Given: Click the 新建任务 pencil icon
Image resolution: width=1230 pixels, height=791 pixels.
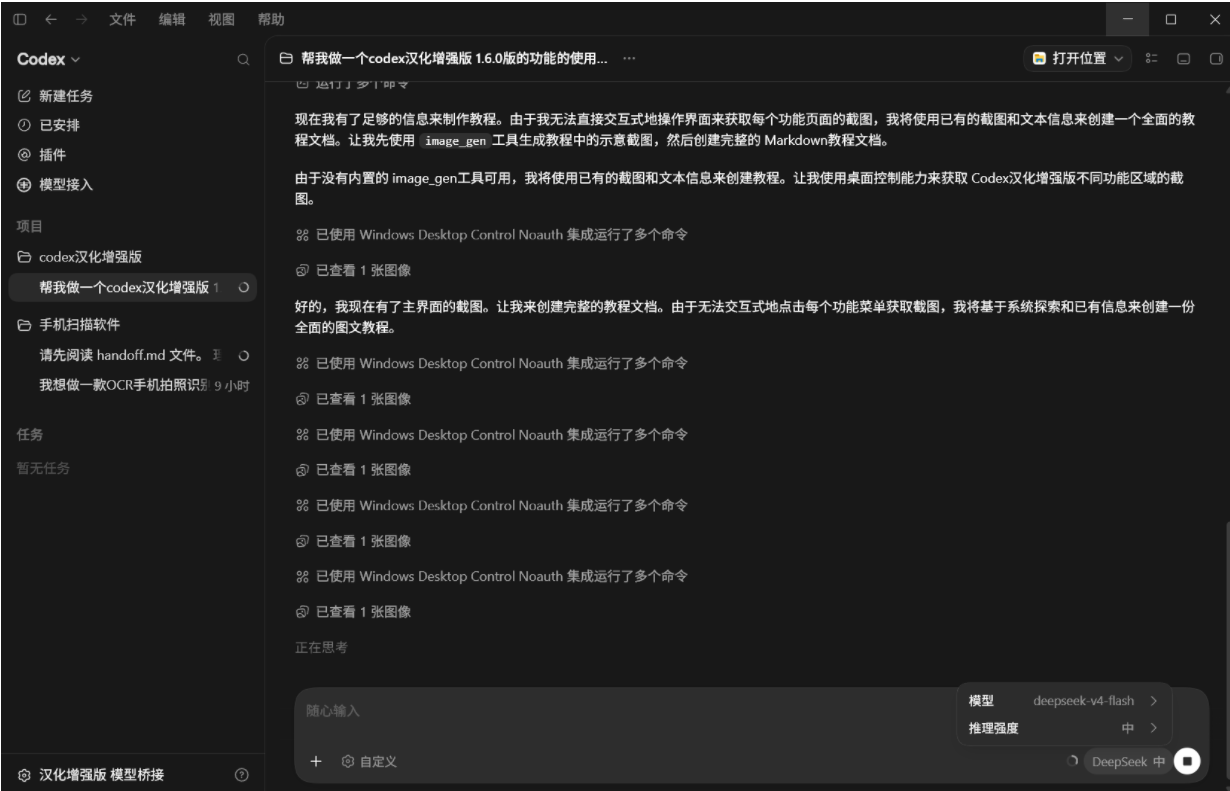Looking at the screenshot, I should coord(25,96).
